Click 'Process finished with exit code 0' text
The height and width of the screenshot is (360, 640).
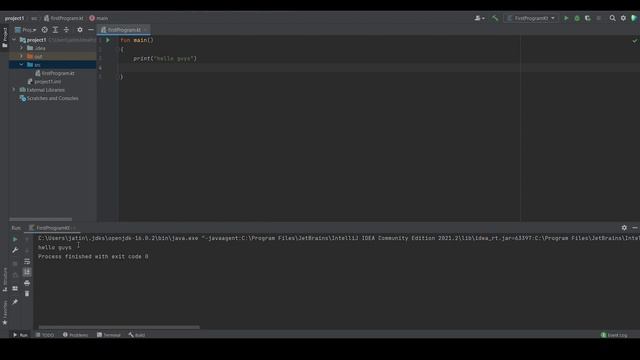pos(93,256)
